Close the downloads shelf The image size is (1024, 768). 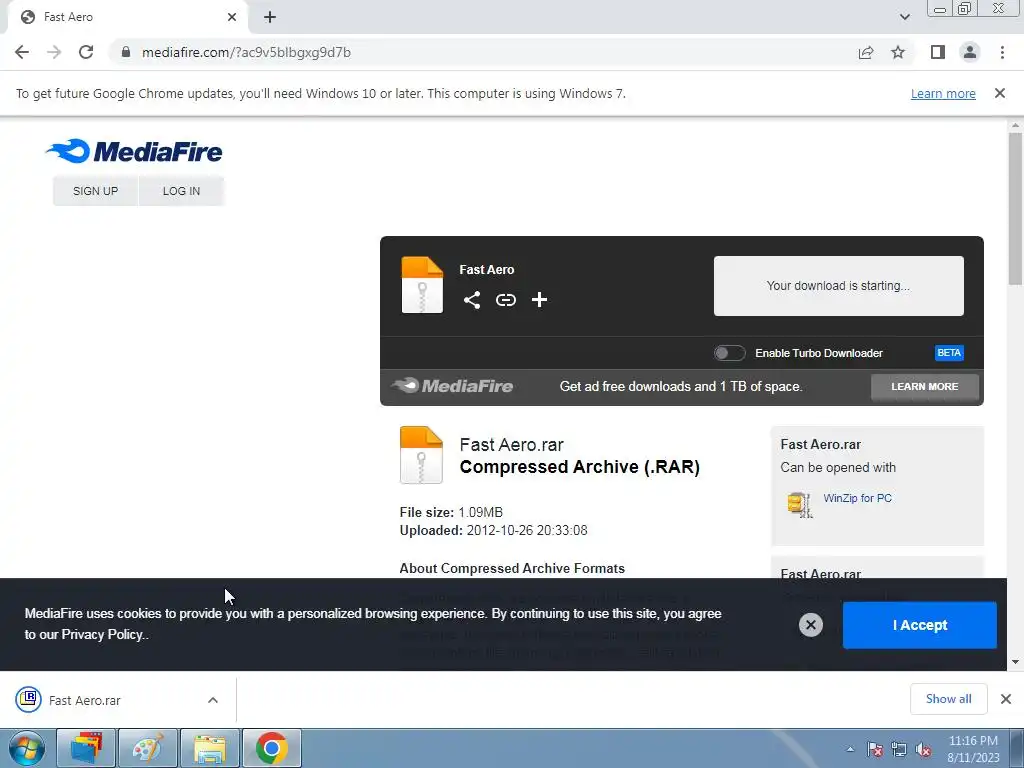pyautogui.click(x=1006, y=699)
